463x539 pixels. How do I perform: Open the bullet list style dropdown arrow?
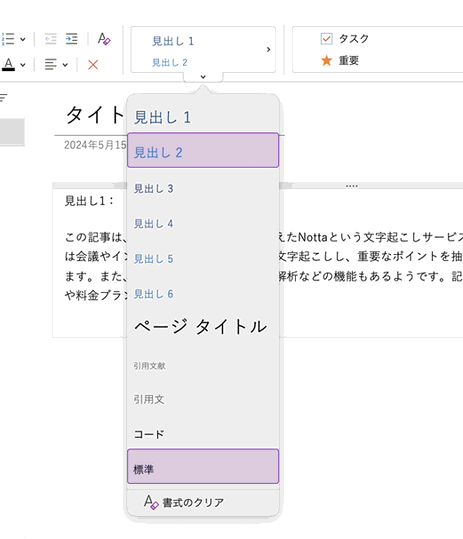click(x=23, y=39)
